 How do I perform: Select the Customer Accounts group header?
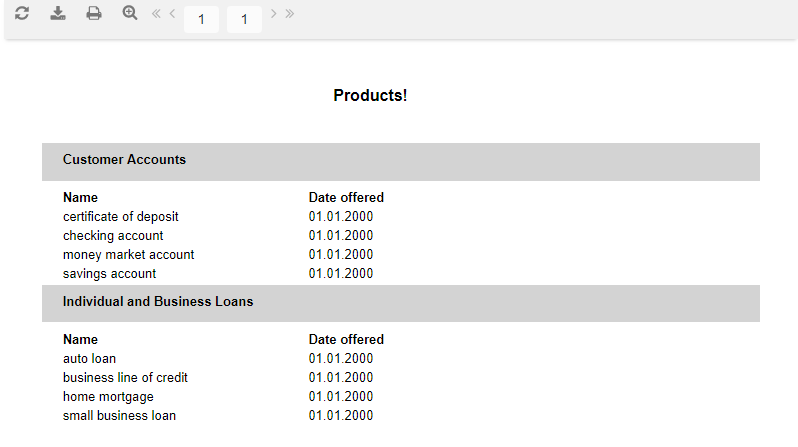click(x=401, y=162)
